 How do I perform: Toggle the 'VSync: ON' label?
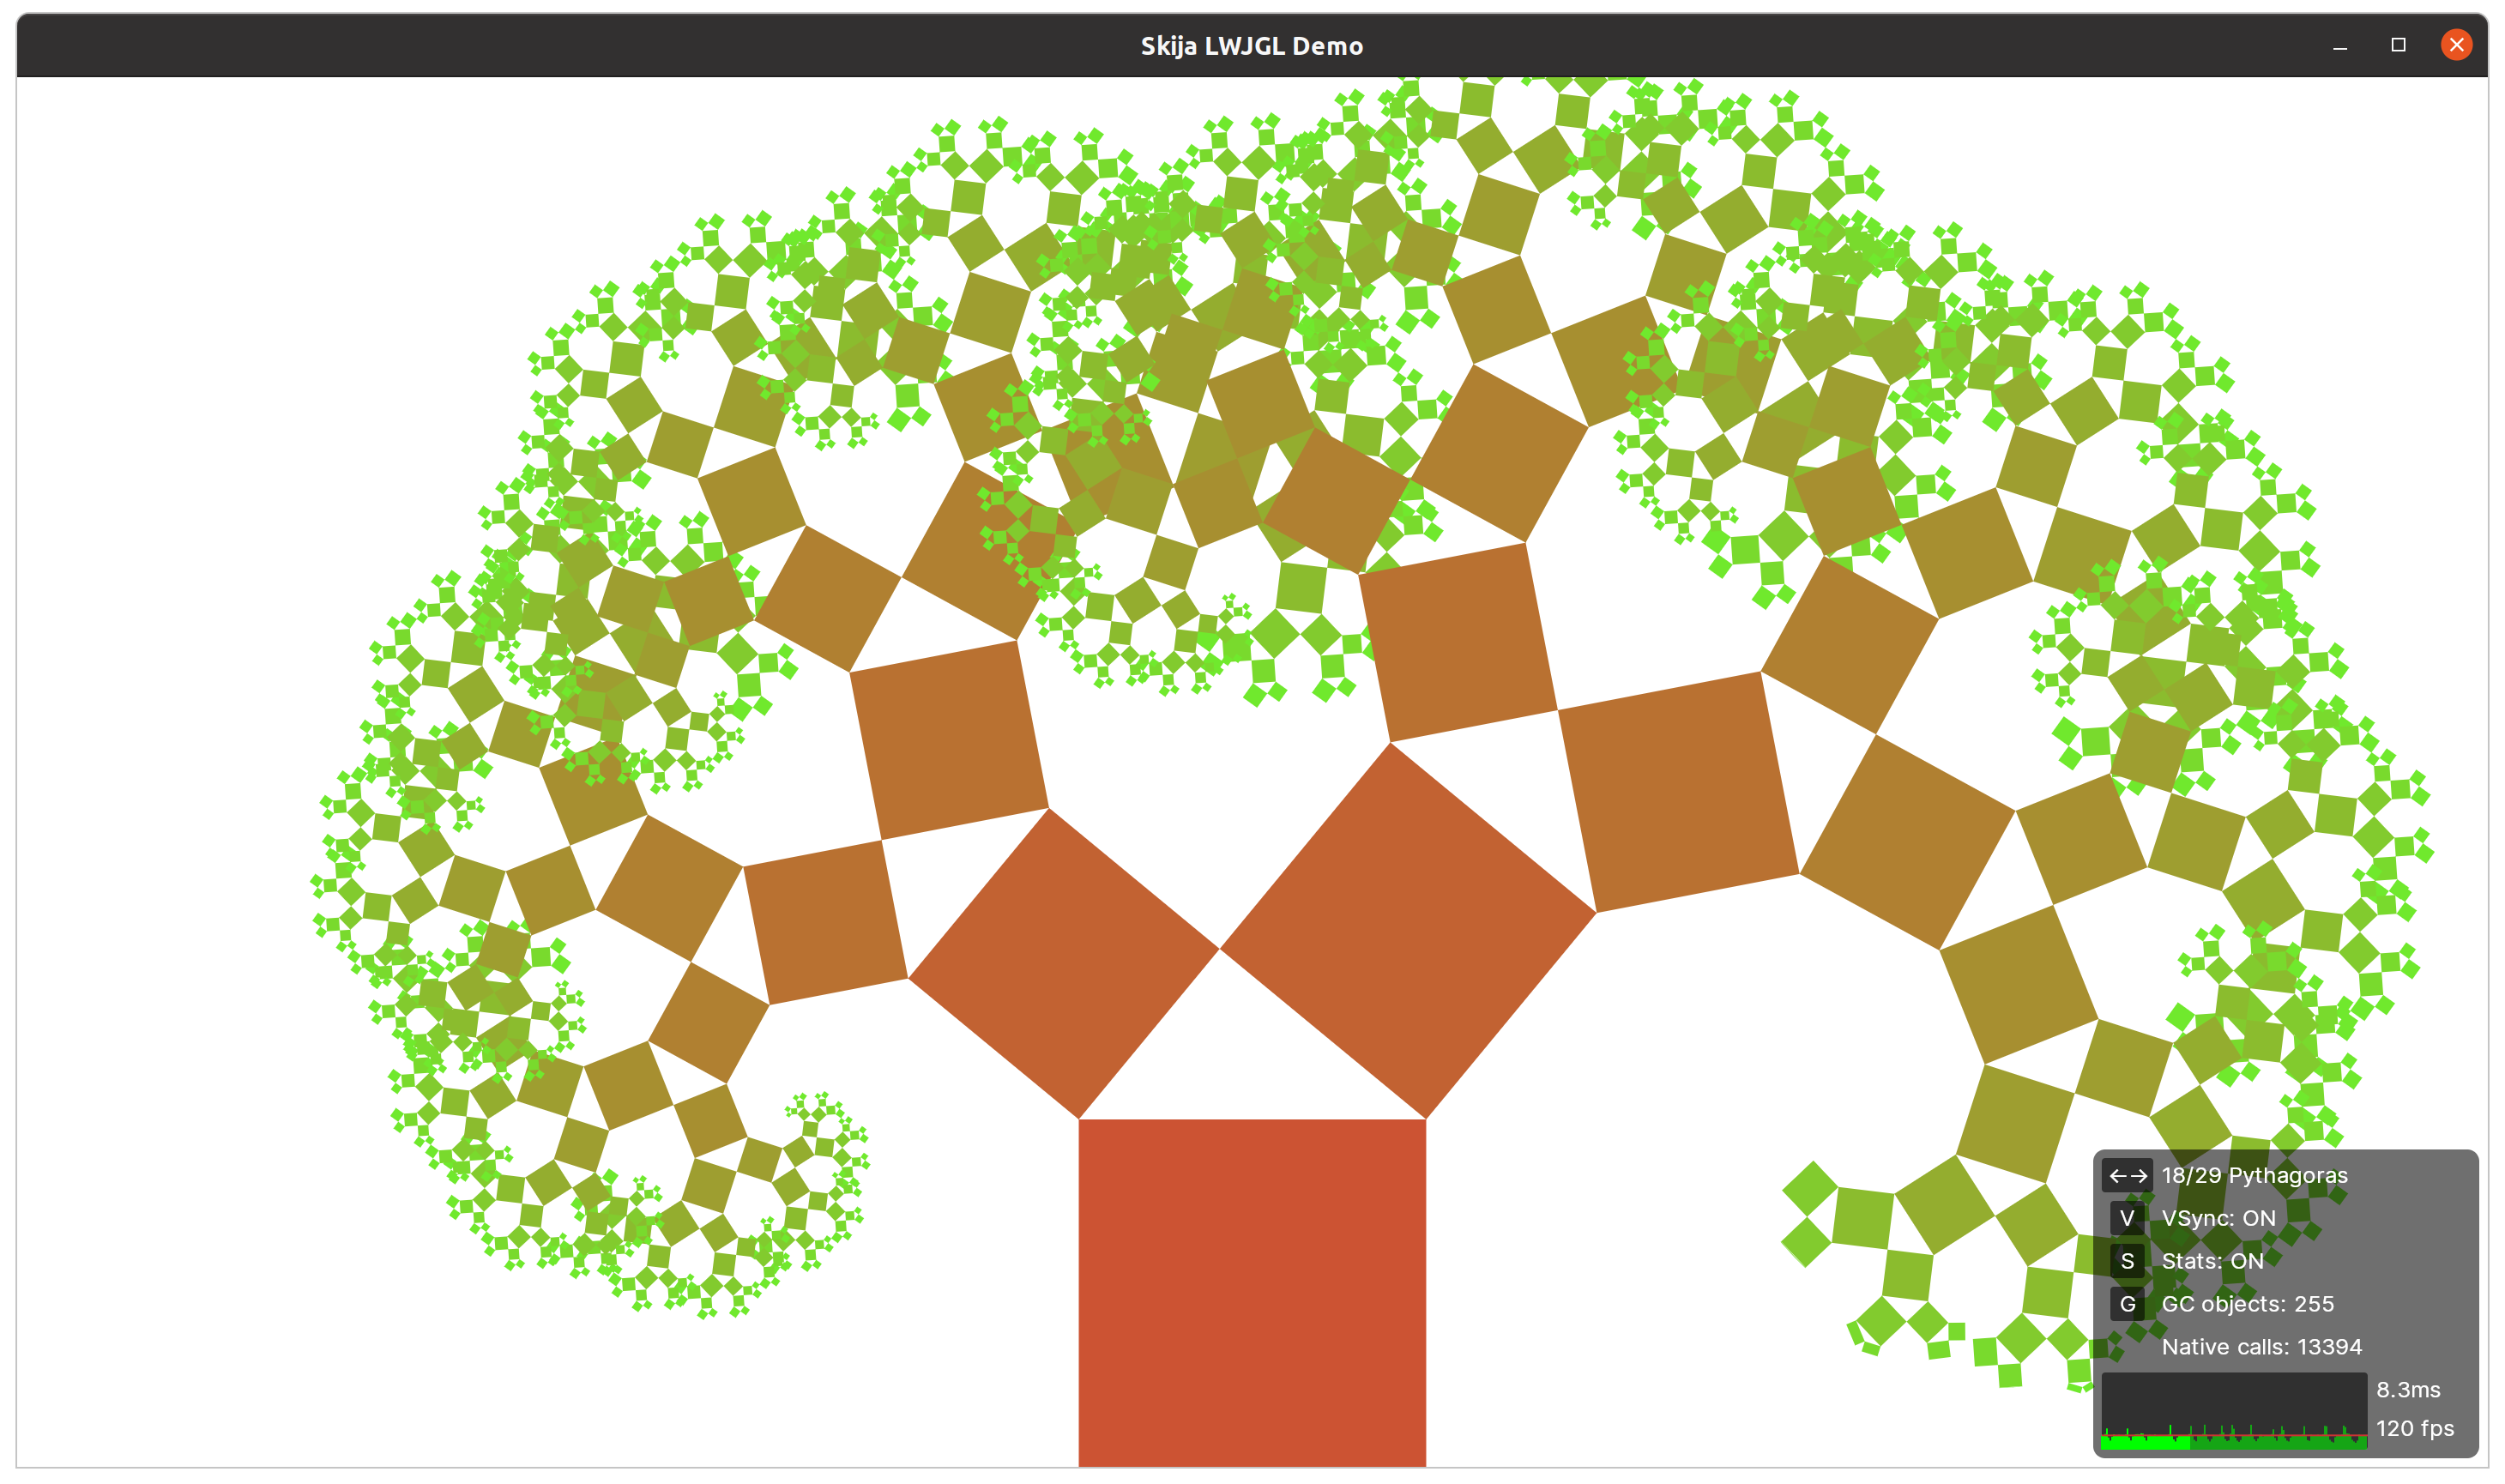point(2218,1218)
